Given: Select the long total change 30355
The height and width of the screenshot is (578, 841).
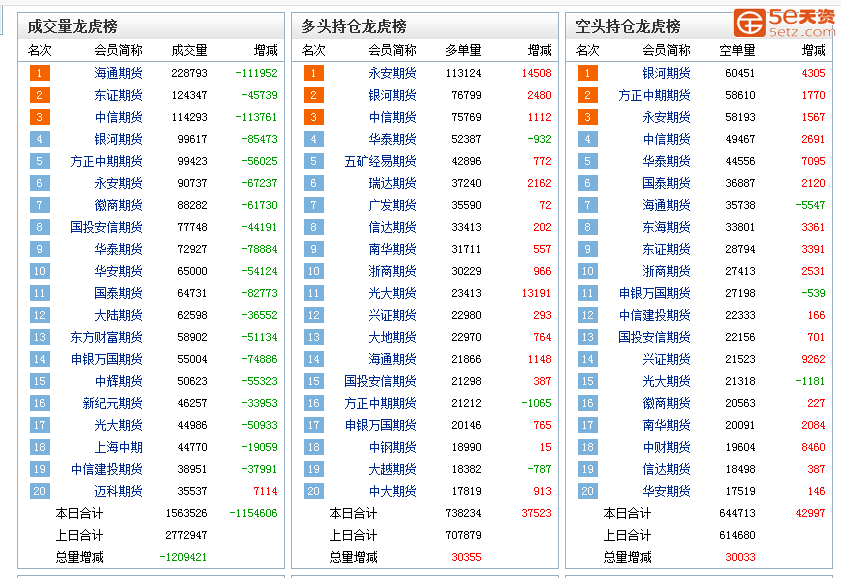Looking at the screenshot, I should click(x=466, y=557).
